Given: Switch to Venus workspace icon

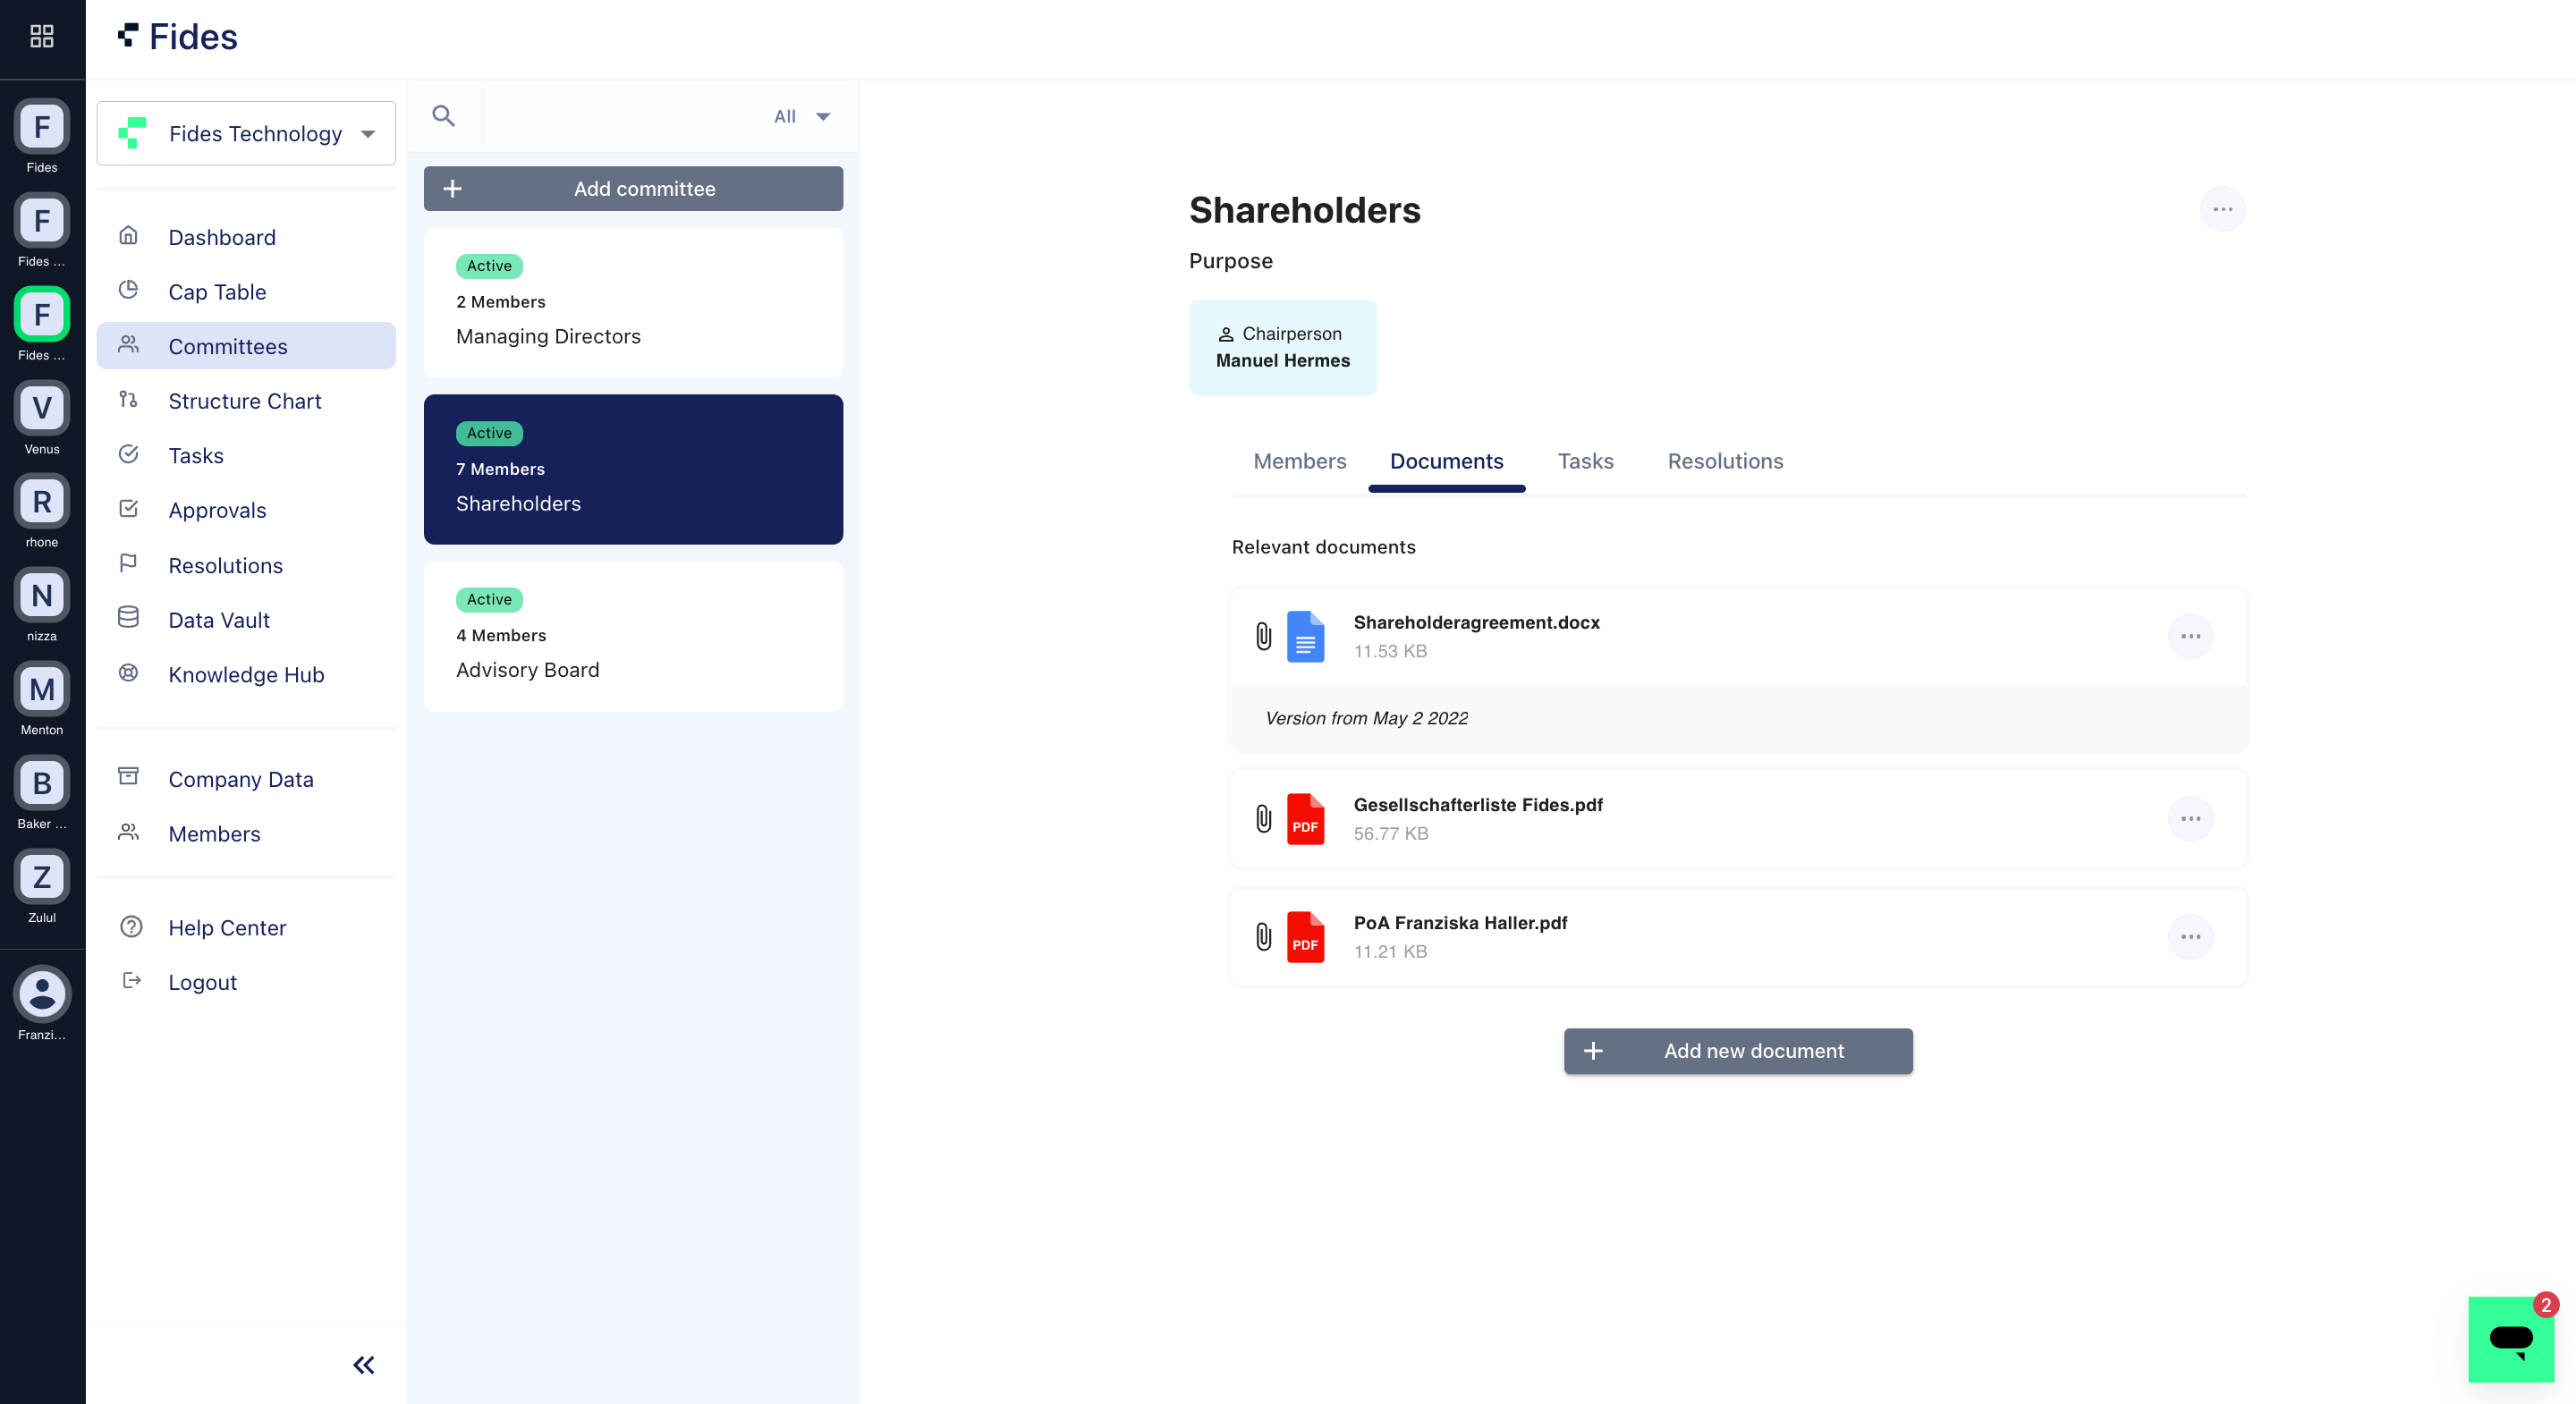Looking at the screenshot, I should pyautogui.click(x=41, y=408).
